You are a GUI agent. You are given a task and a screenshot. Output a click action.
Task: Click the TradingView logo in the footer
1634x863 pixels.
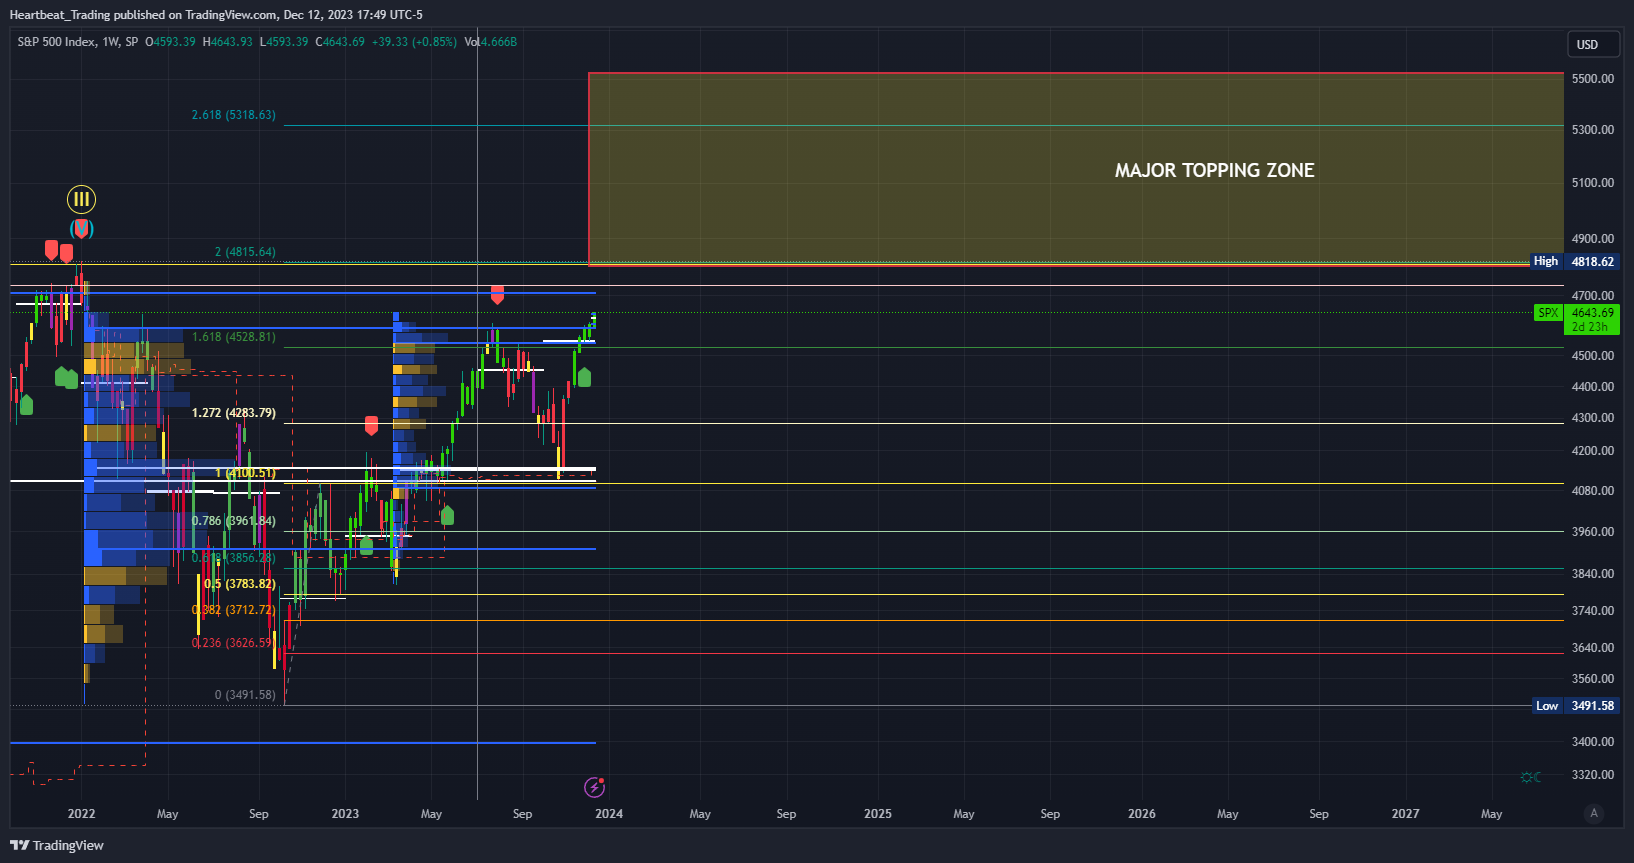click(x=57, y=845)
